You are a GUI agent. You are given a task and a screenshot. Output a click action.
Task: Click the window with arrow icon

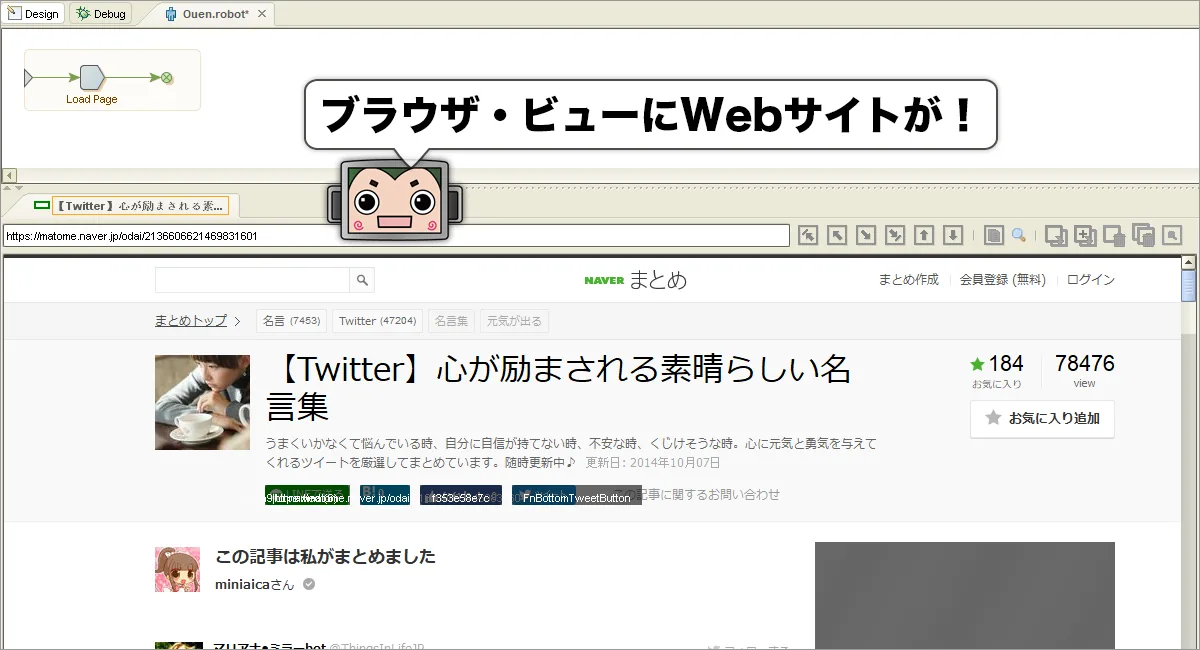click(x=1056, y=235)
